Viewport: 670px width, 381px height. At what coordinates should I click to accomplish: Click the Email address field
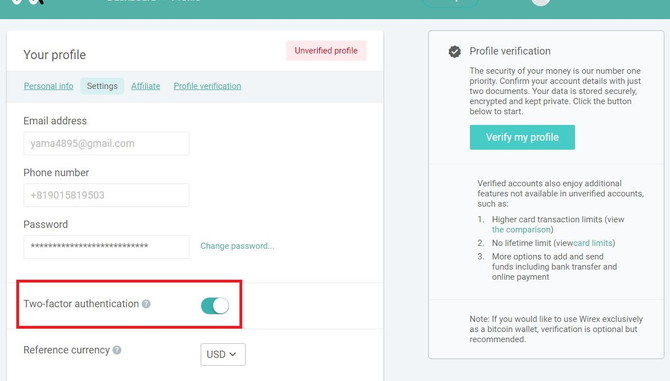point(106,144)
